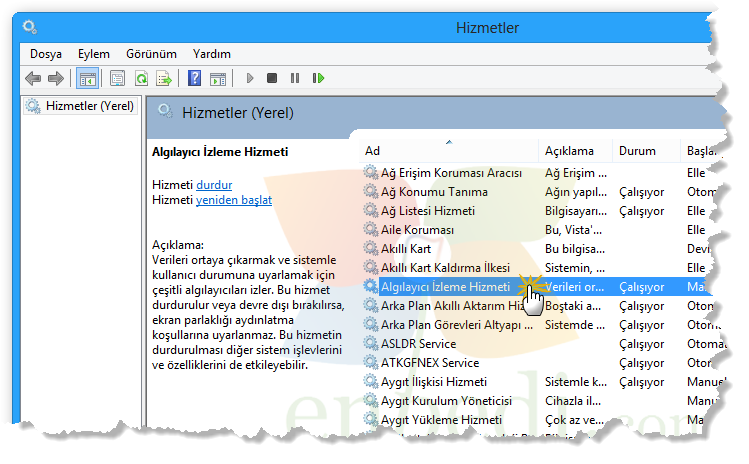This screenshot has height=464, width=749.
Task: Click Çalışıyor status of Aygıt İlişkisi Hizmeti
Action: click(x=642, y=382)
